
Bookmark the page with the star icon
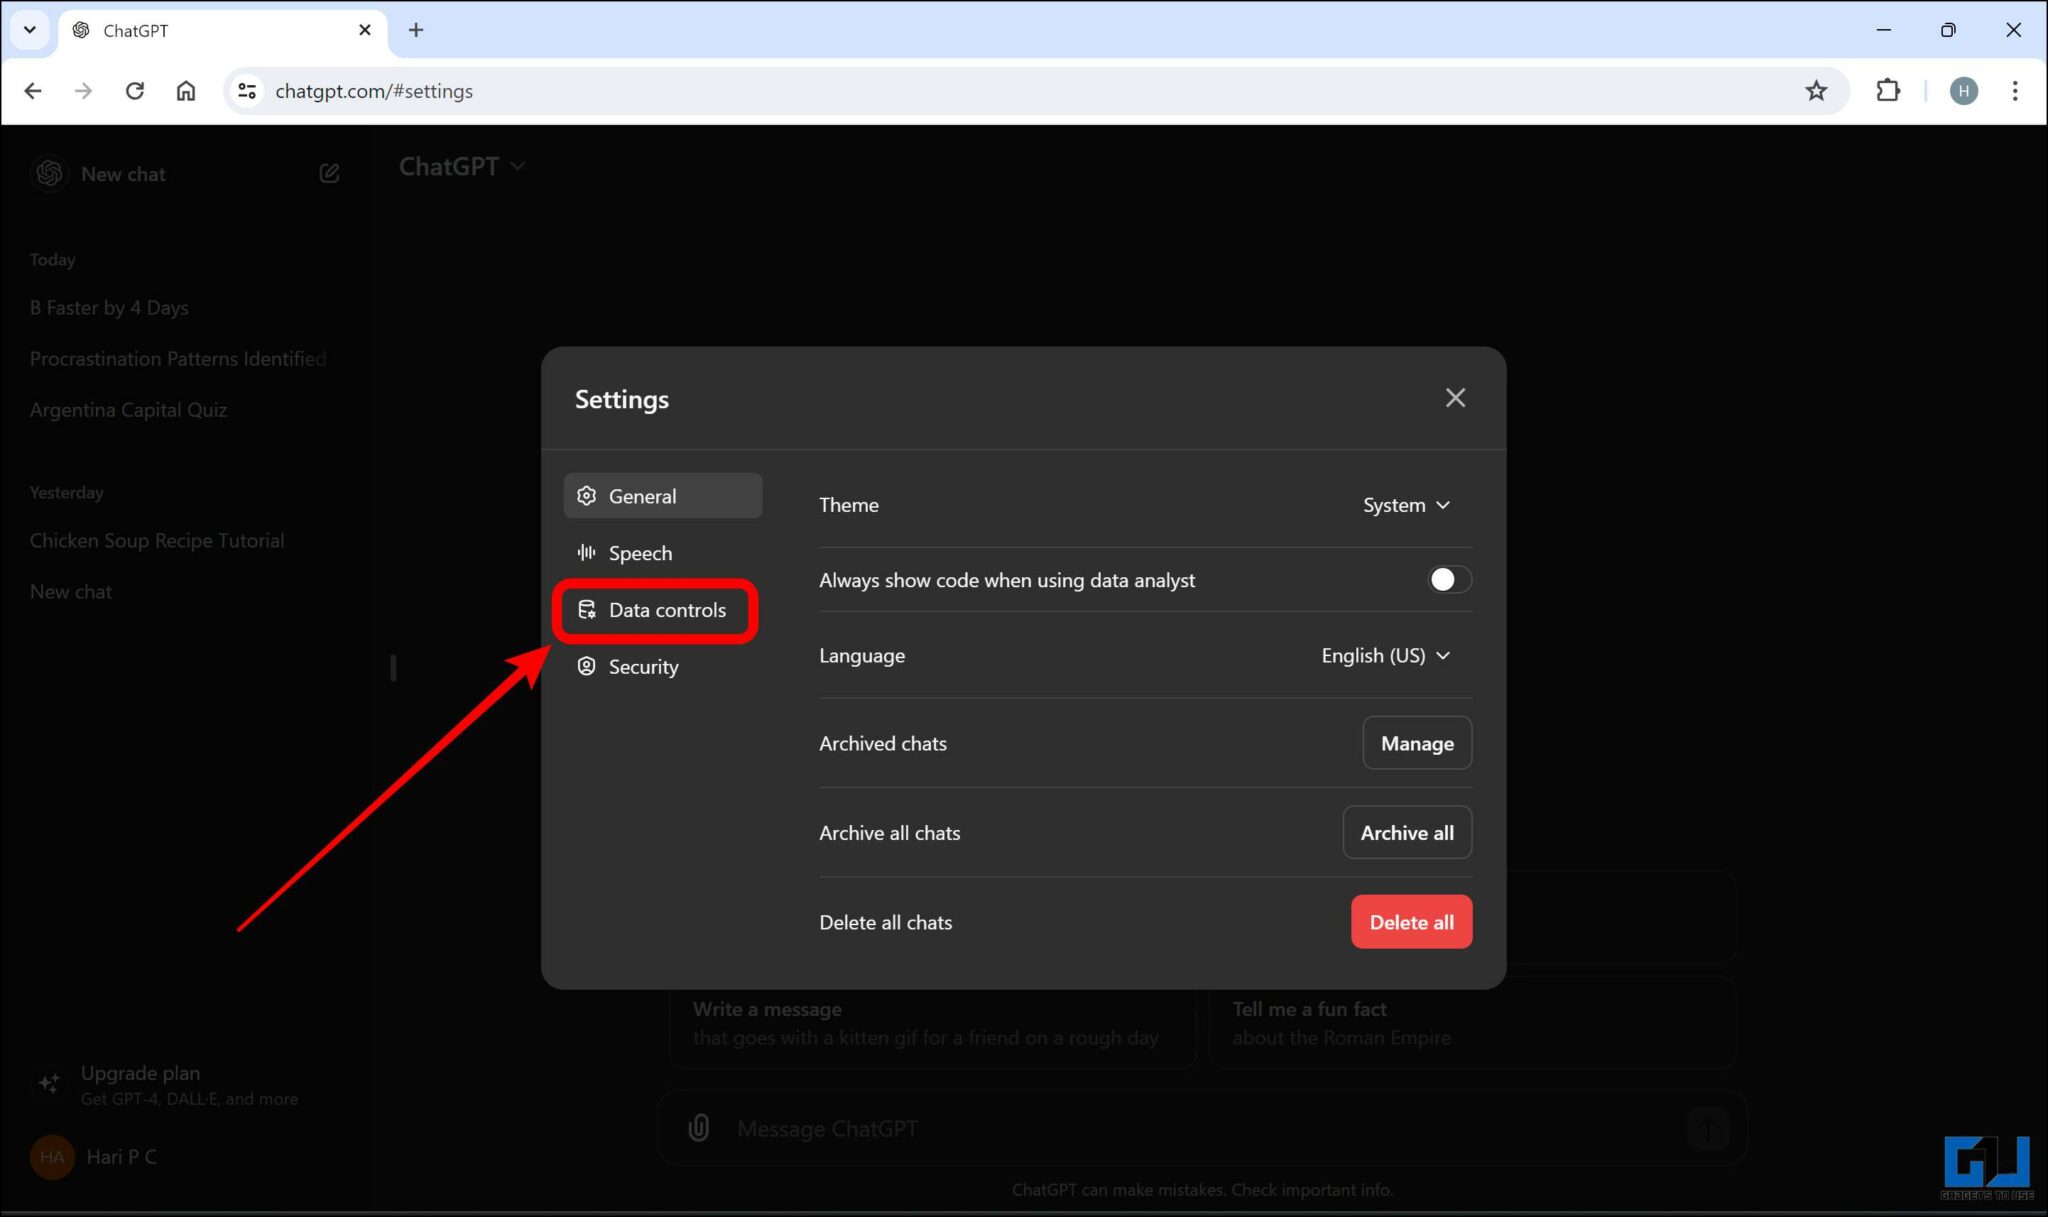(x=1817, y=90)
